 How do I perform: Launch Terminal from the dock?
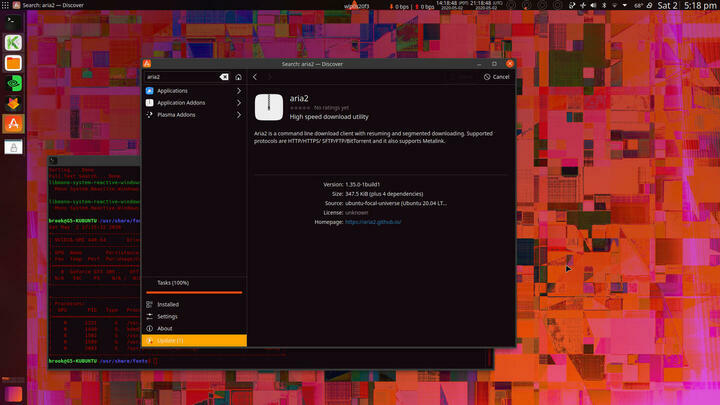pyautogui.click(x=13, y=22)
